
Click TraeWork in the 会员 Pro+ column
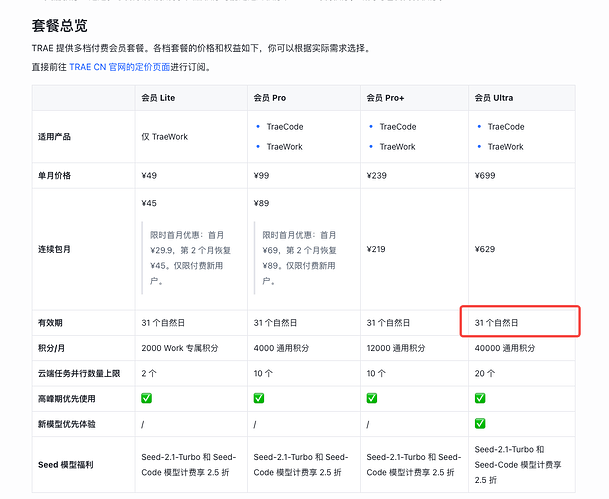pyautogui.click(x=397, y=147)
